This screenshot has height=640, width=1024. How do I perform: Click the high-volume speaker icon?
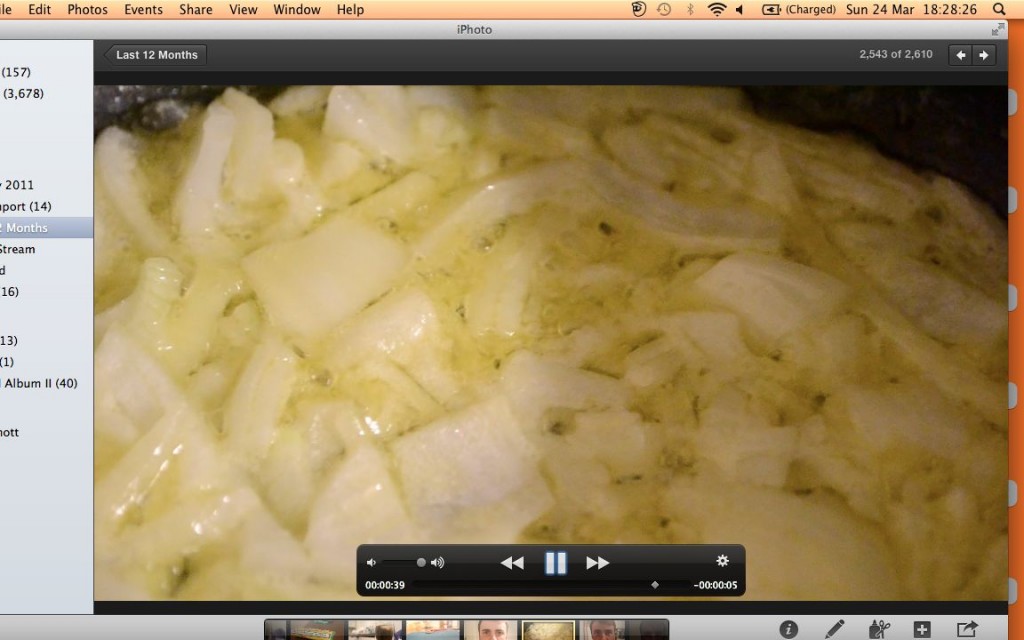pyautogui.click(x=438, y=562)
